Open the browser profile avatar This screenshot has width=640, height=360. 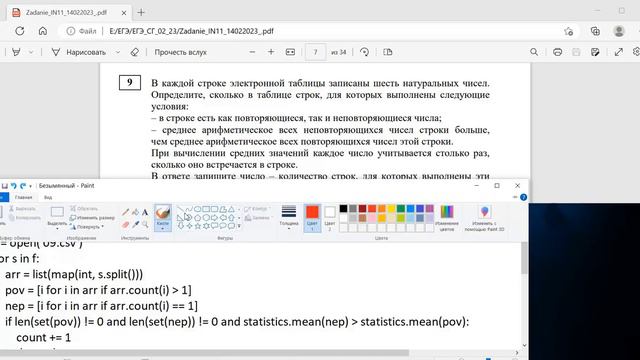619,31
